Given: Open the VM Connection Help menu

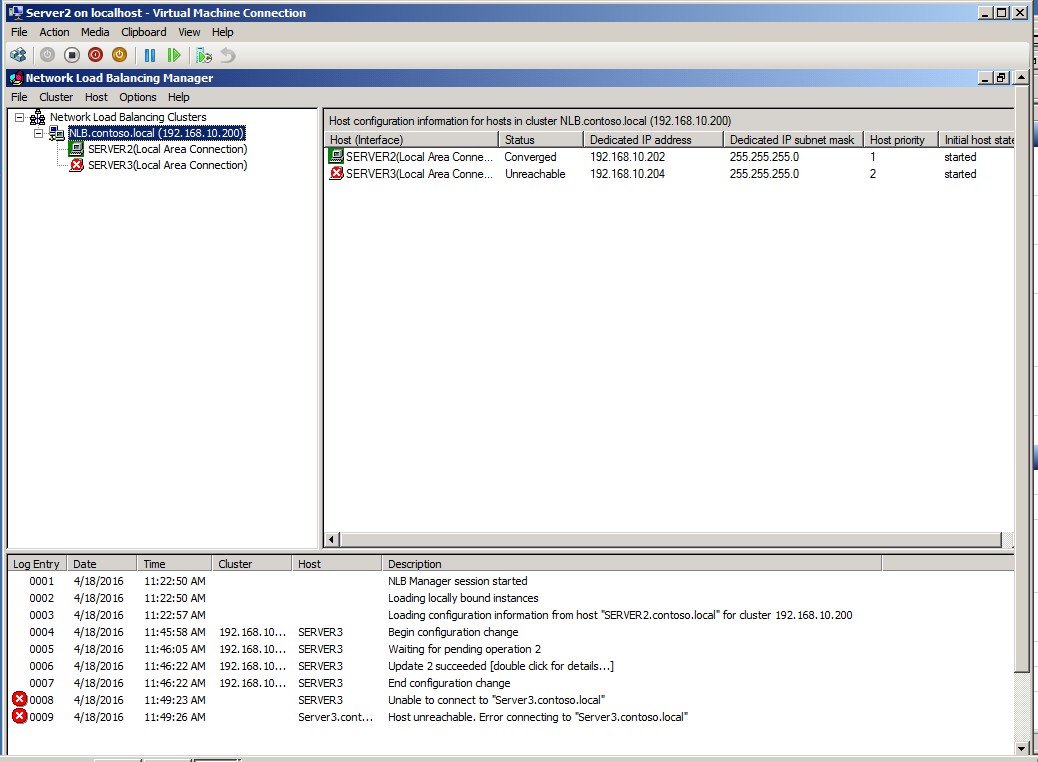Looking at the screenshot, I should [x=222, y=32].
